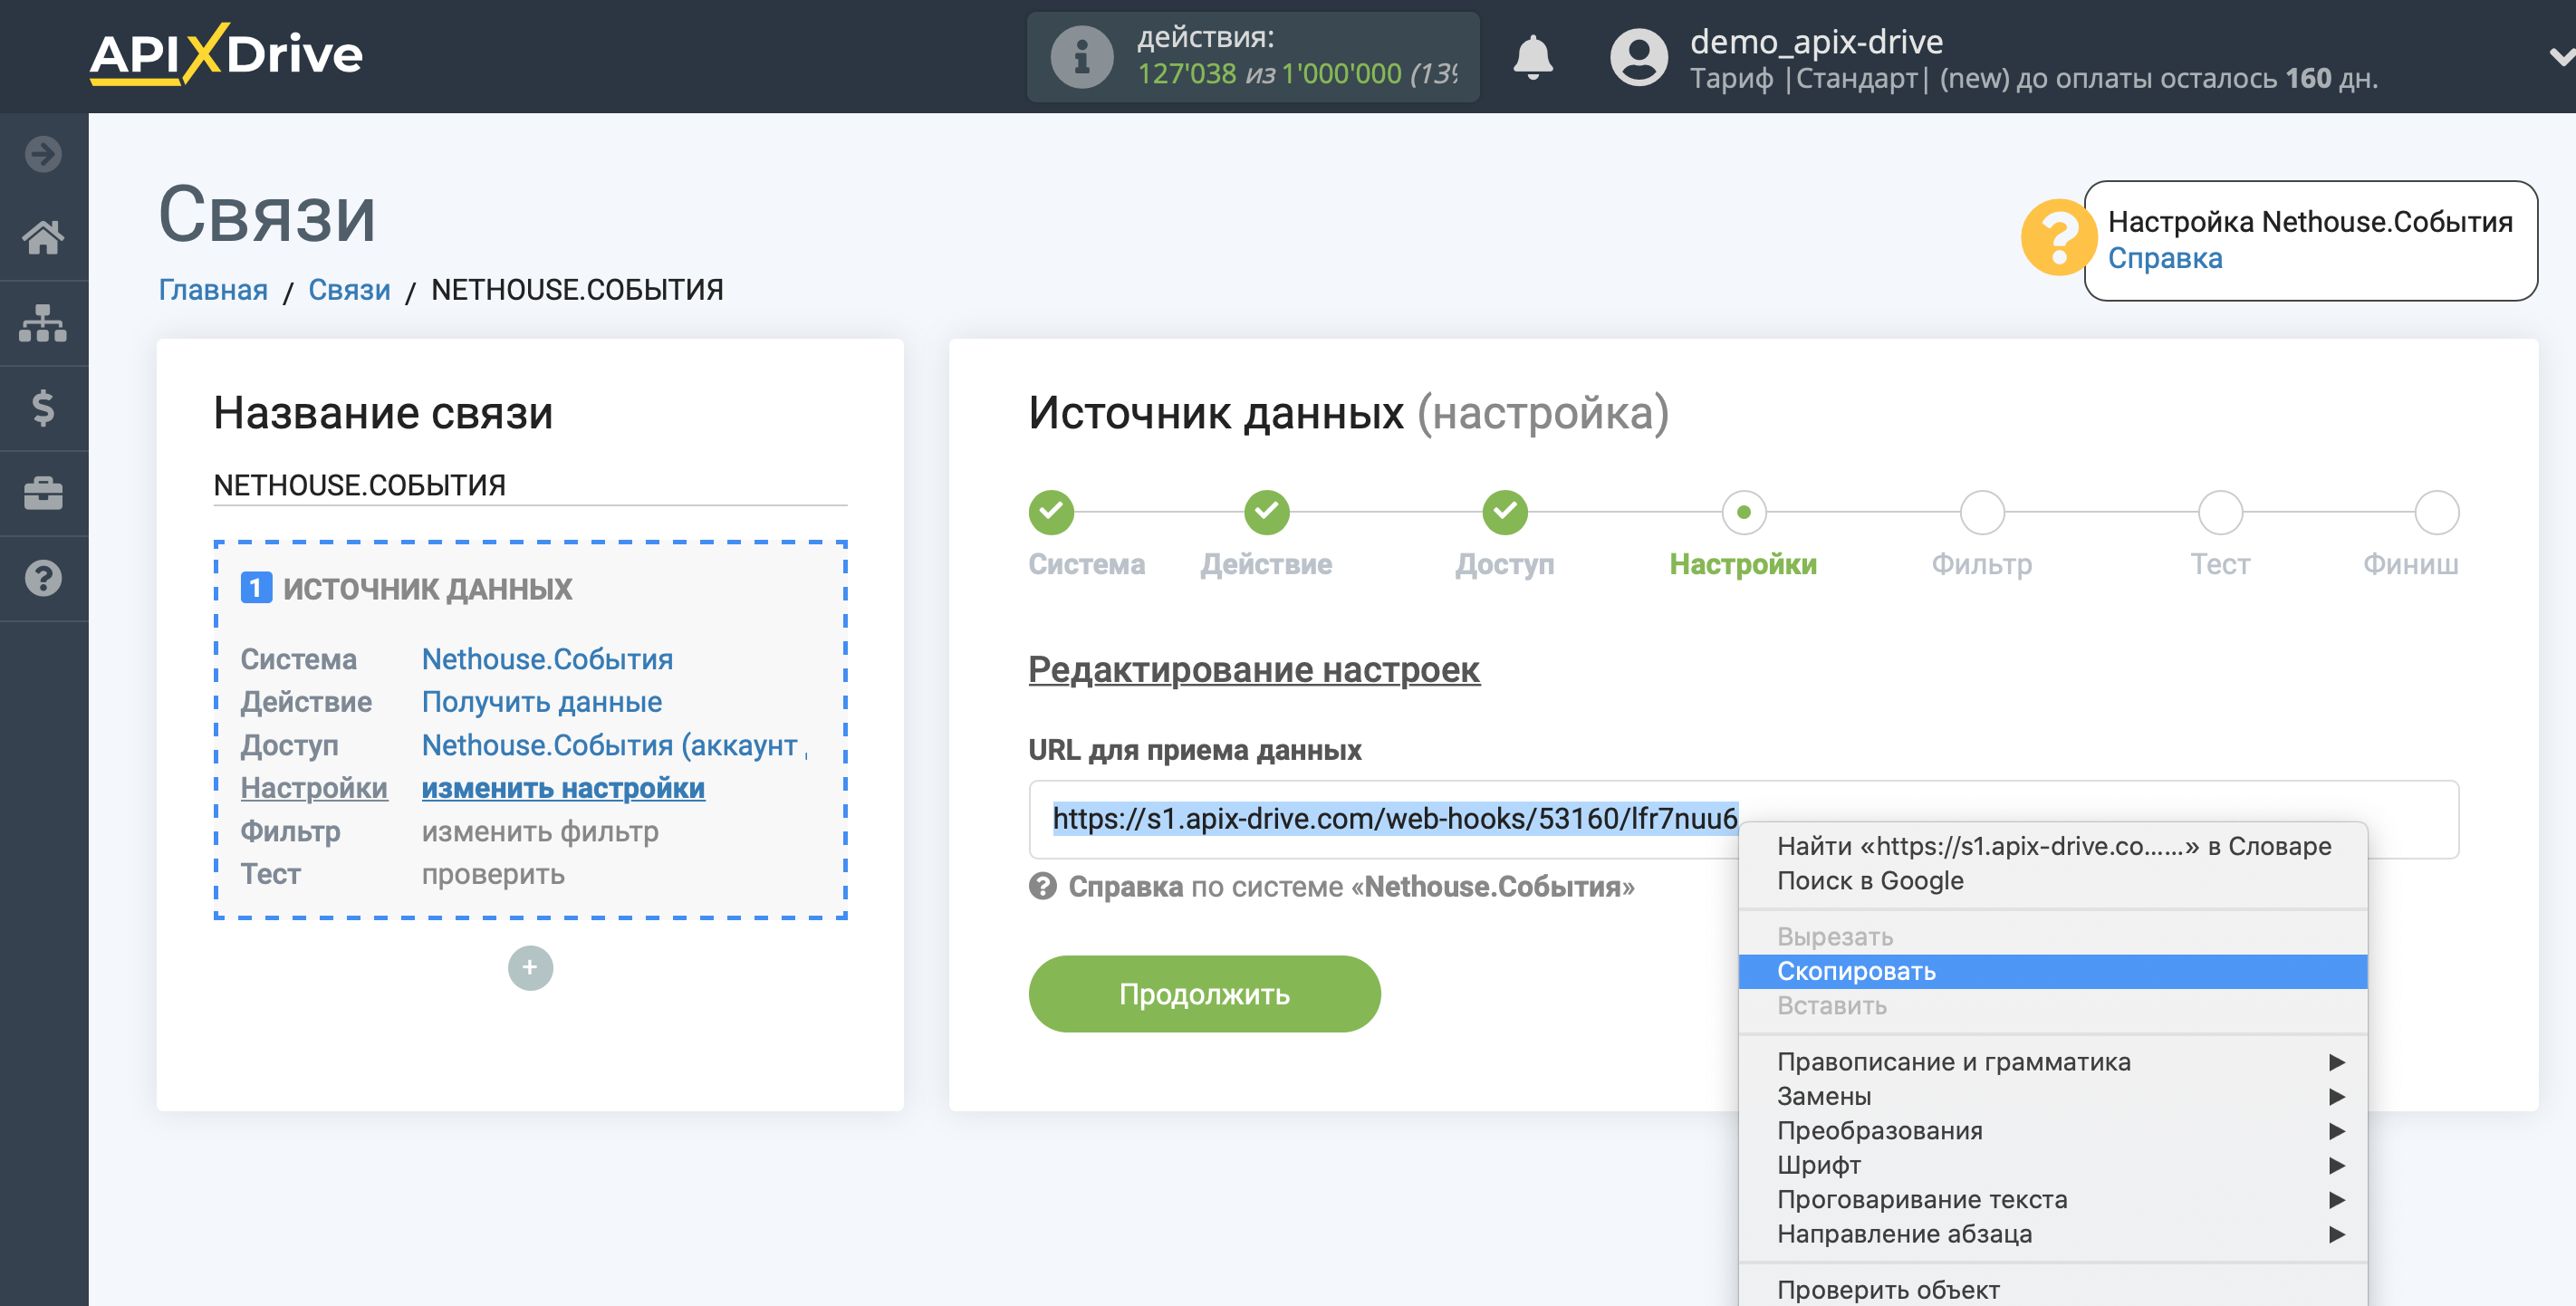Open notifications bell icon
The height and width of the screenshot is (1306, 2576).
pos(1532,57)
